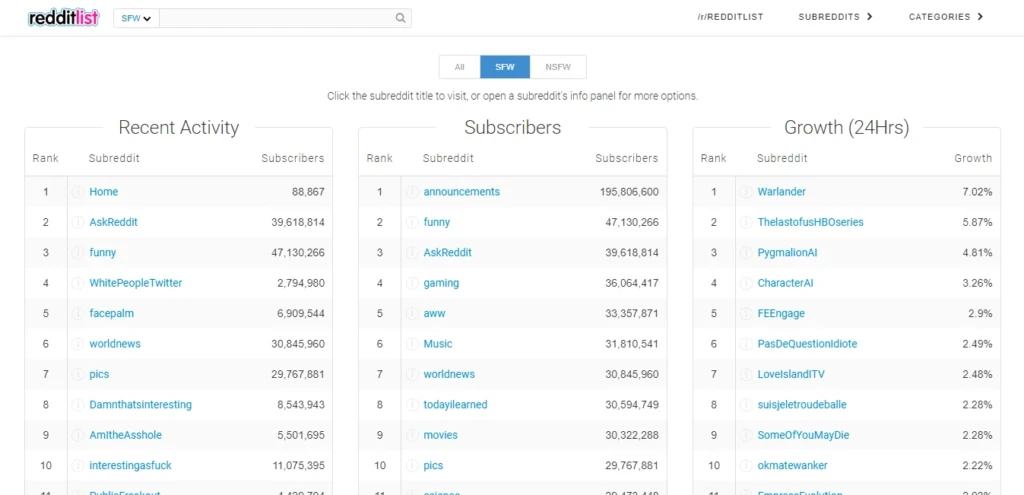Select the SFW filter button
The width and height of the screenshot is (1024, 495).
tap(505, 67)
